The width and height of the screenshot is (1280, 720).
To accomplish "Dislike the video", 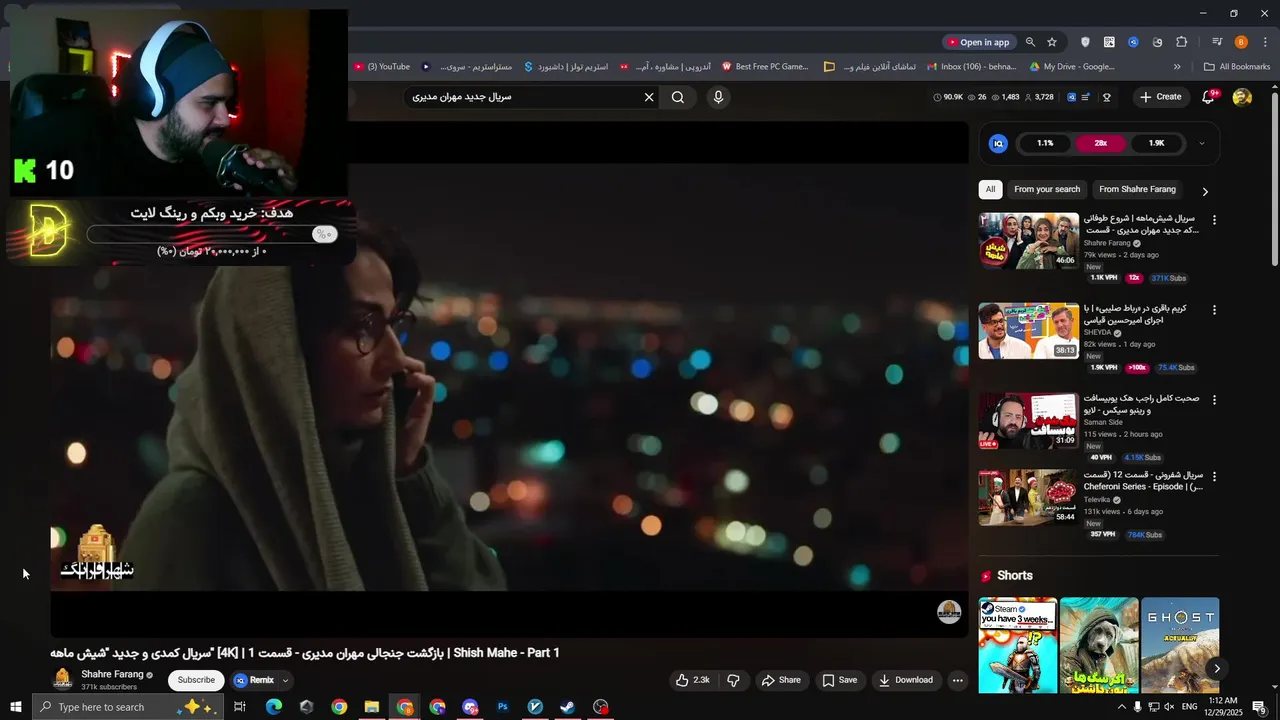I will click(x=733, y=680).
